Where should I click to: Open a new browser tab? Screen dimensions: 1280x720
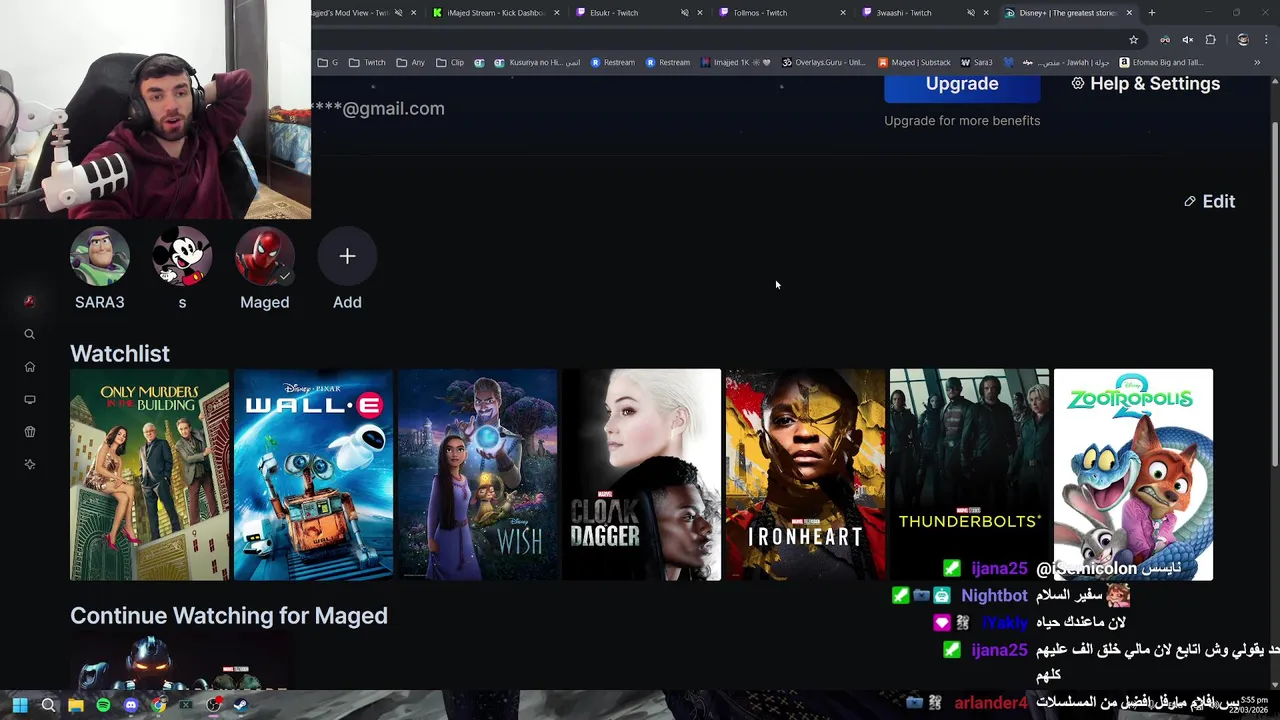coord(1152,13)
